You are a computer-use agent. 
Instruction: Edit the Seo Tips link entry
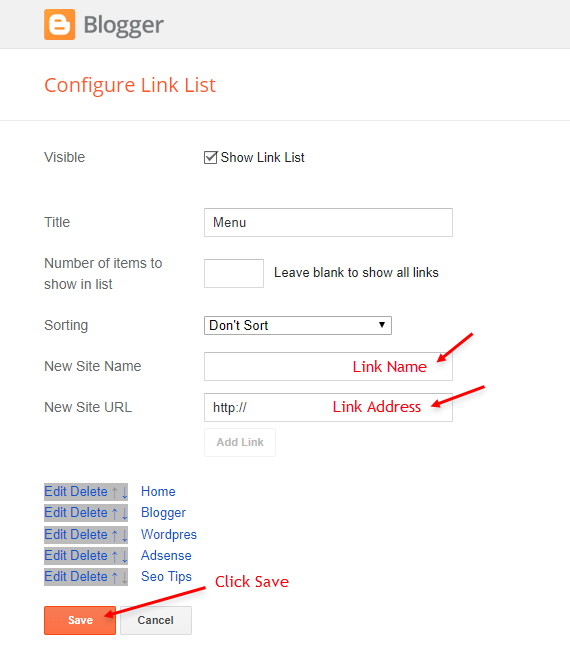pos(56,577)
